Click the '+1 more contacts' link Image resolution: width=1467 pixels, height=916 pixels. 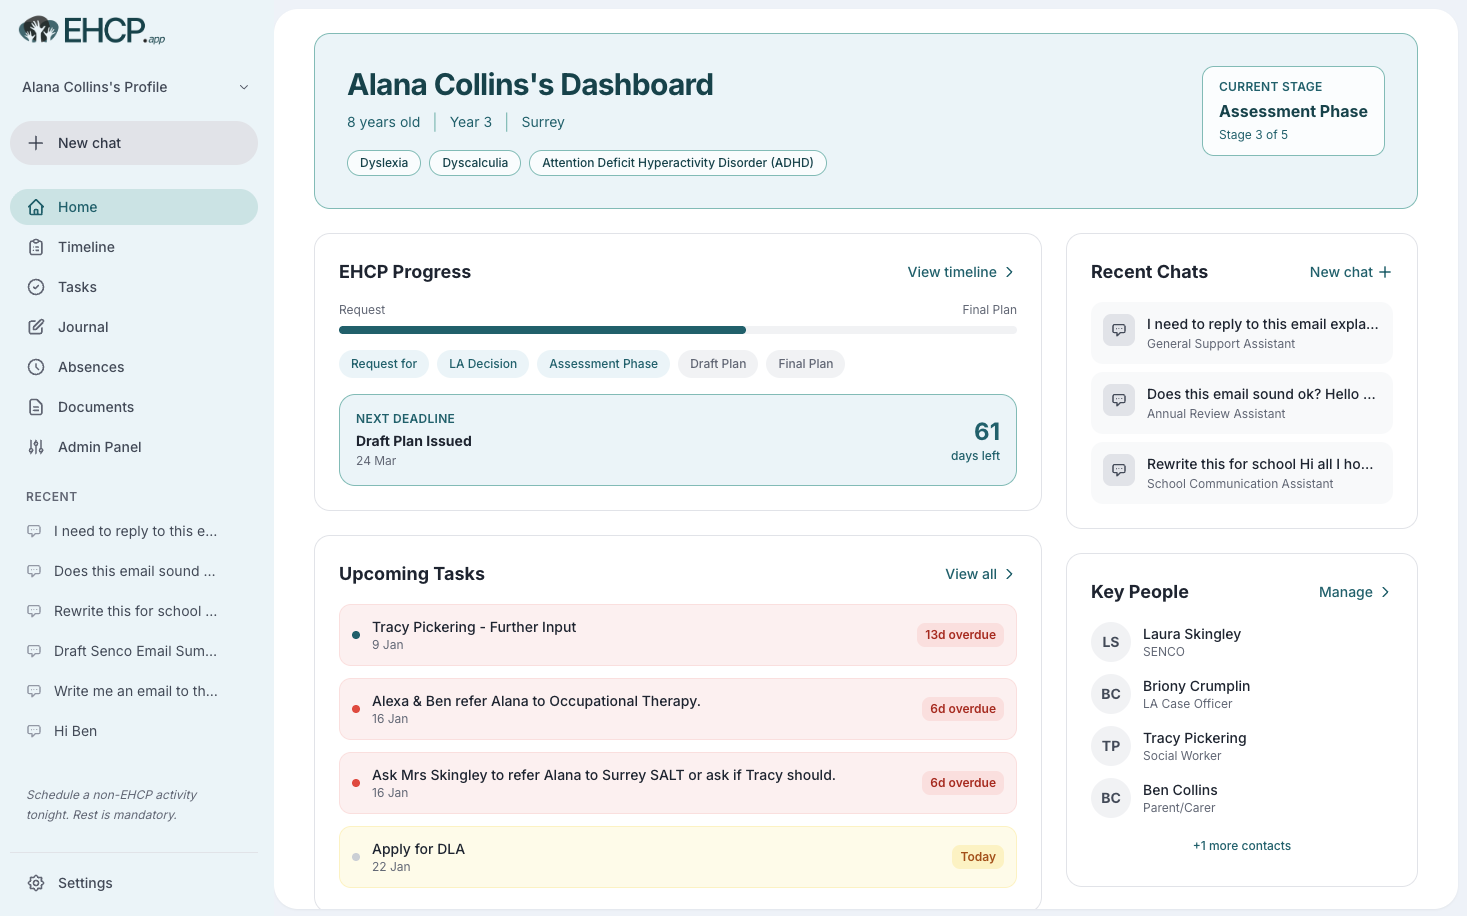(x=1242, y=846)
